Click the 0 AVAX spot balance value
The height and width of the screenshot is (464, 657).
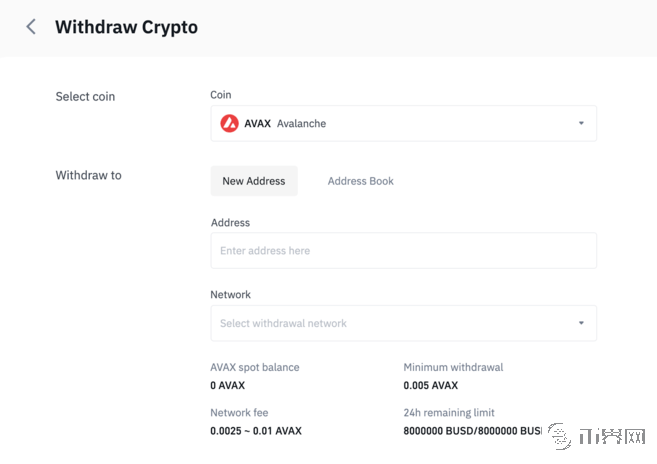tap(227, 385)
